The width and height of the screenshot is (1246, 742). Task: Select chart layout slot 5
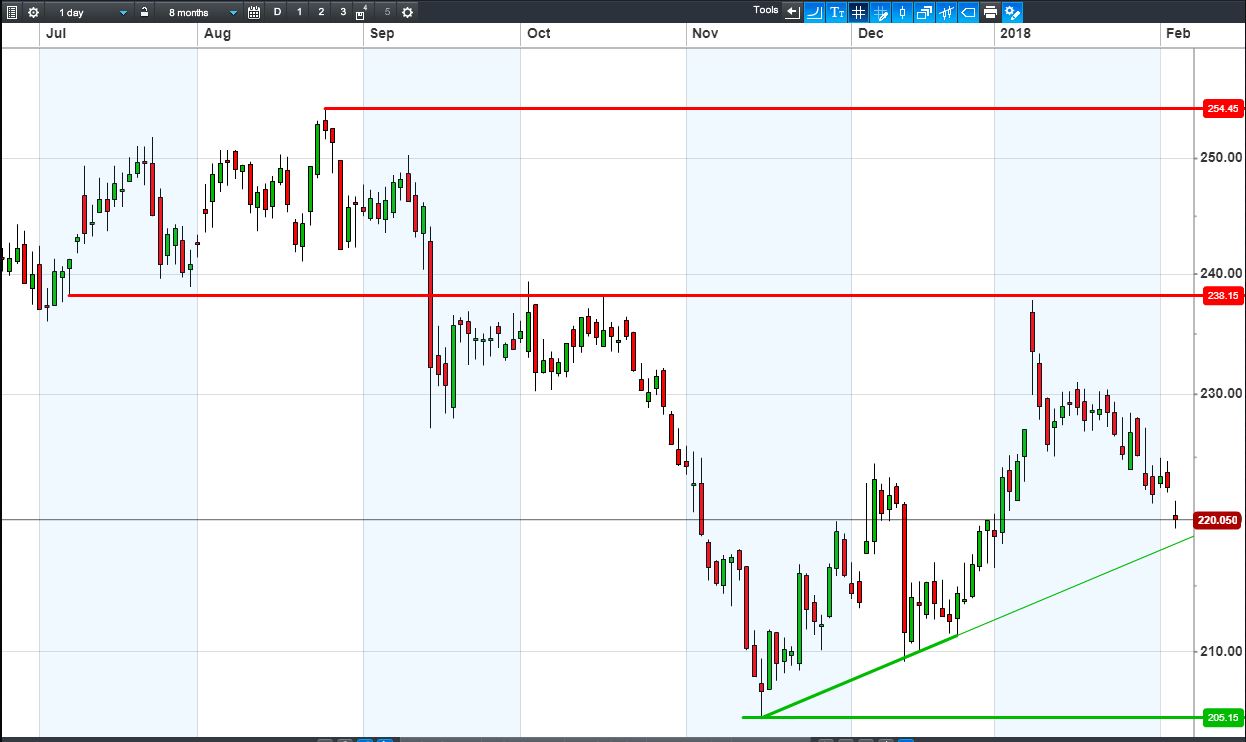point(387,12)
